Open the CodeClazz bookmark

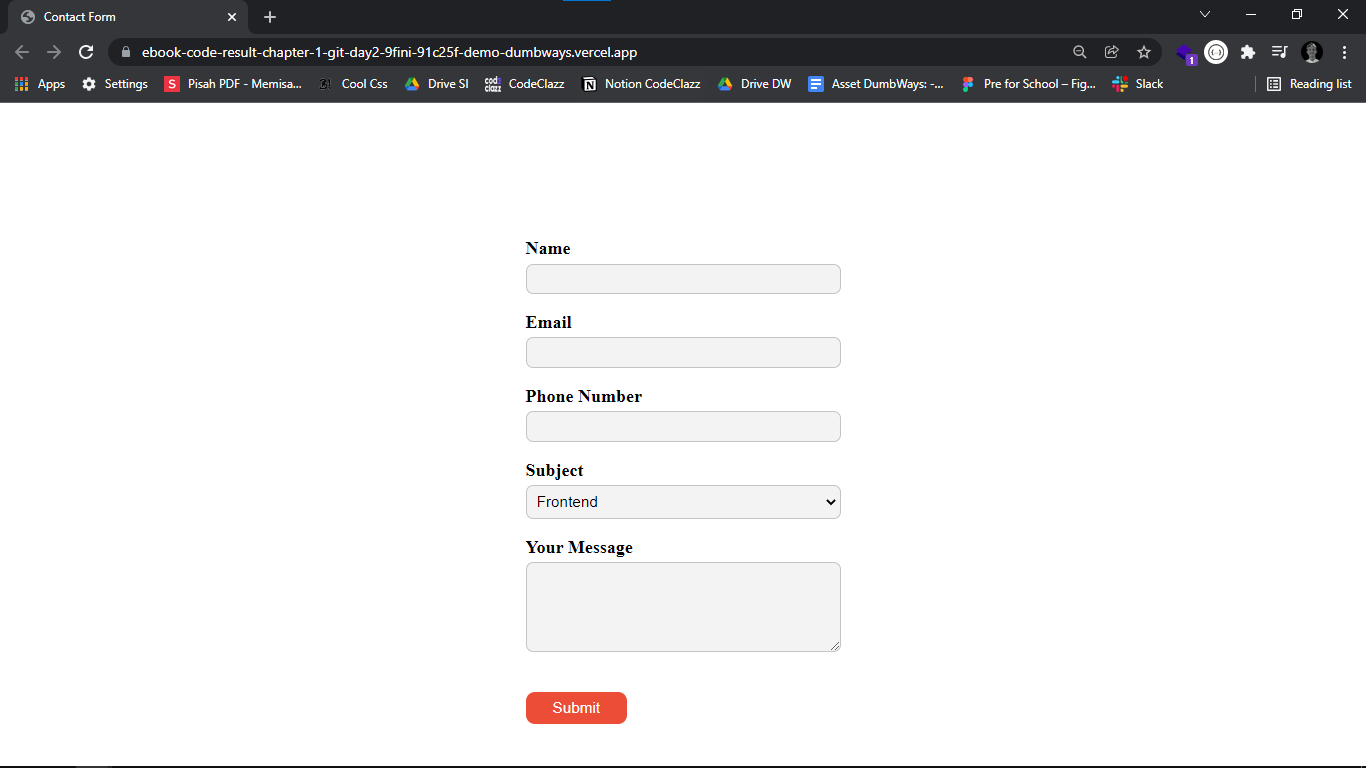point(525,84)
